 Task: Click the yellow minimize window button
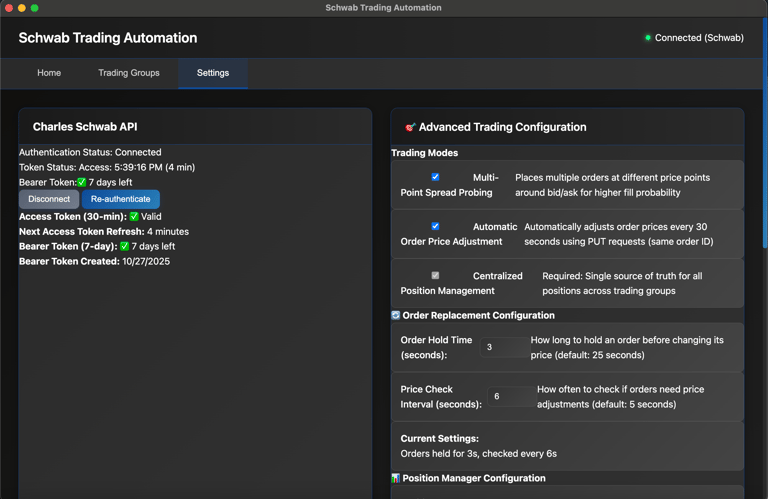click(22, 8)
